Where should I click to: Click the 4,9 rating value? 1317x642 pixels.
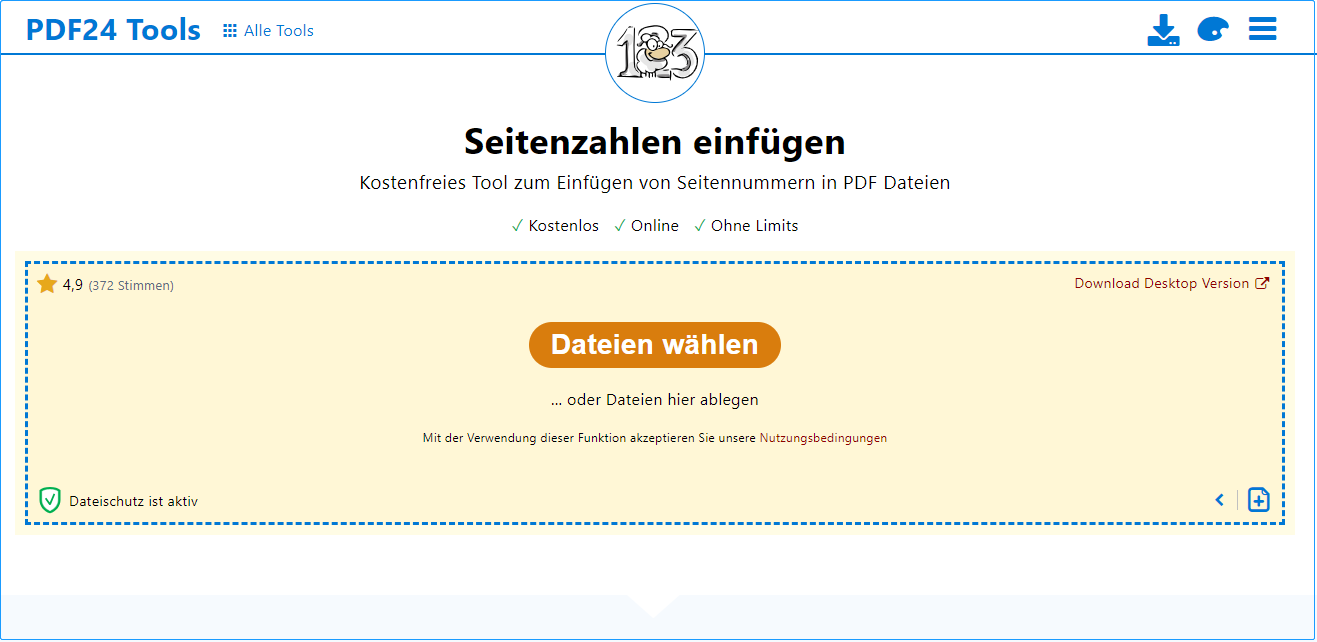tap(71, 283)
